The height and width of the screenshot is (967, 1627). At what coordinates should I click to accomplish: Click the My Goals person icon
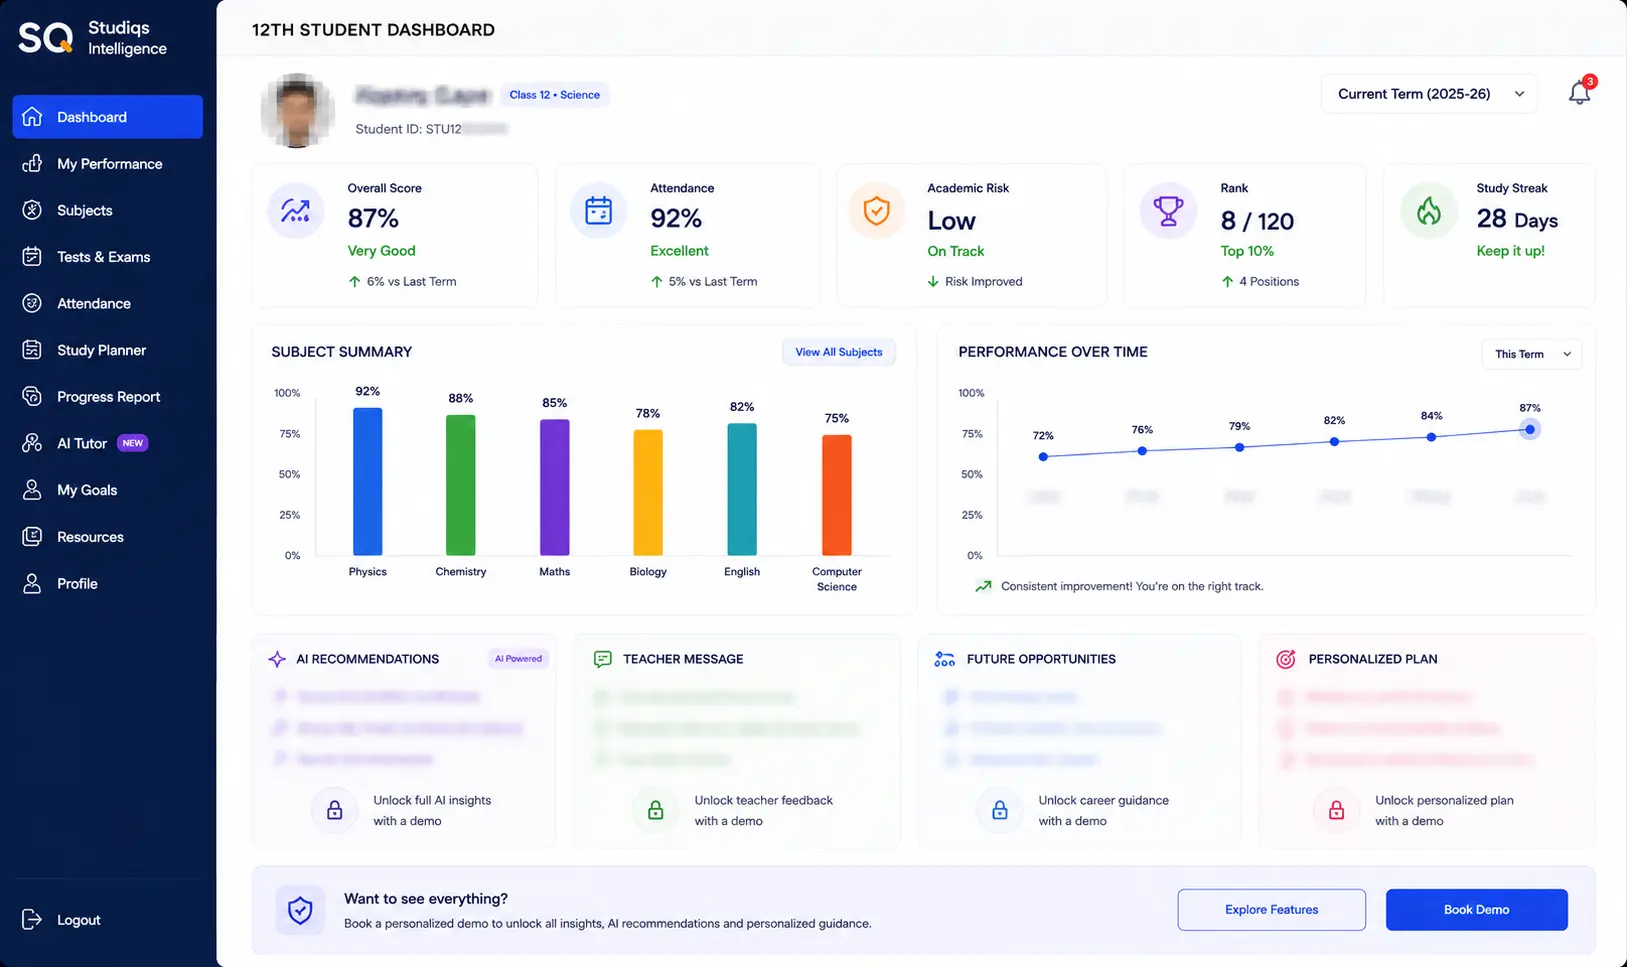(x=32, y=490)
